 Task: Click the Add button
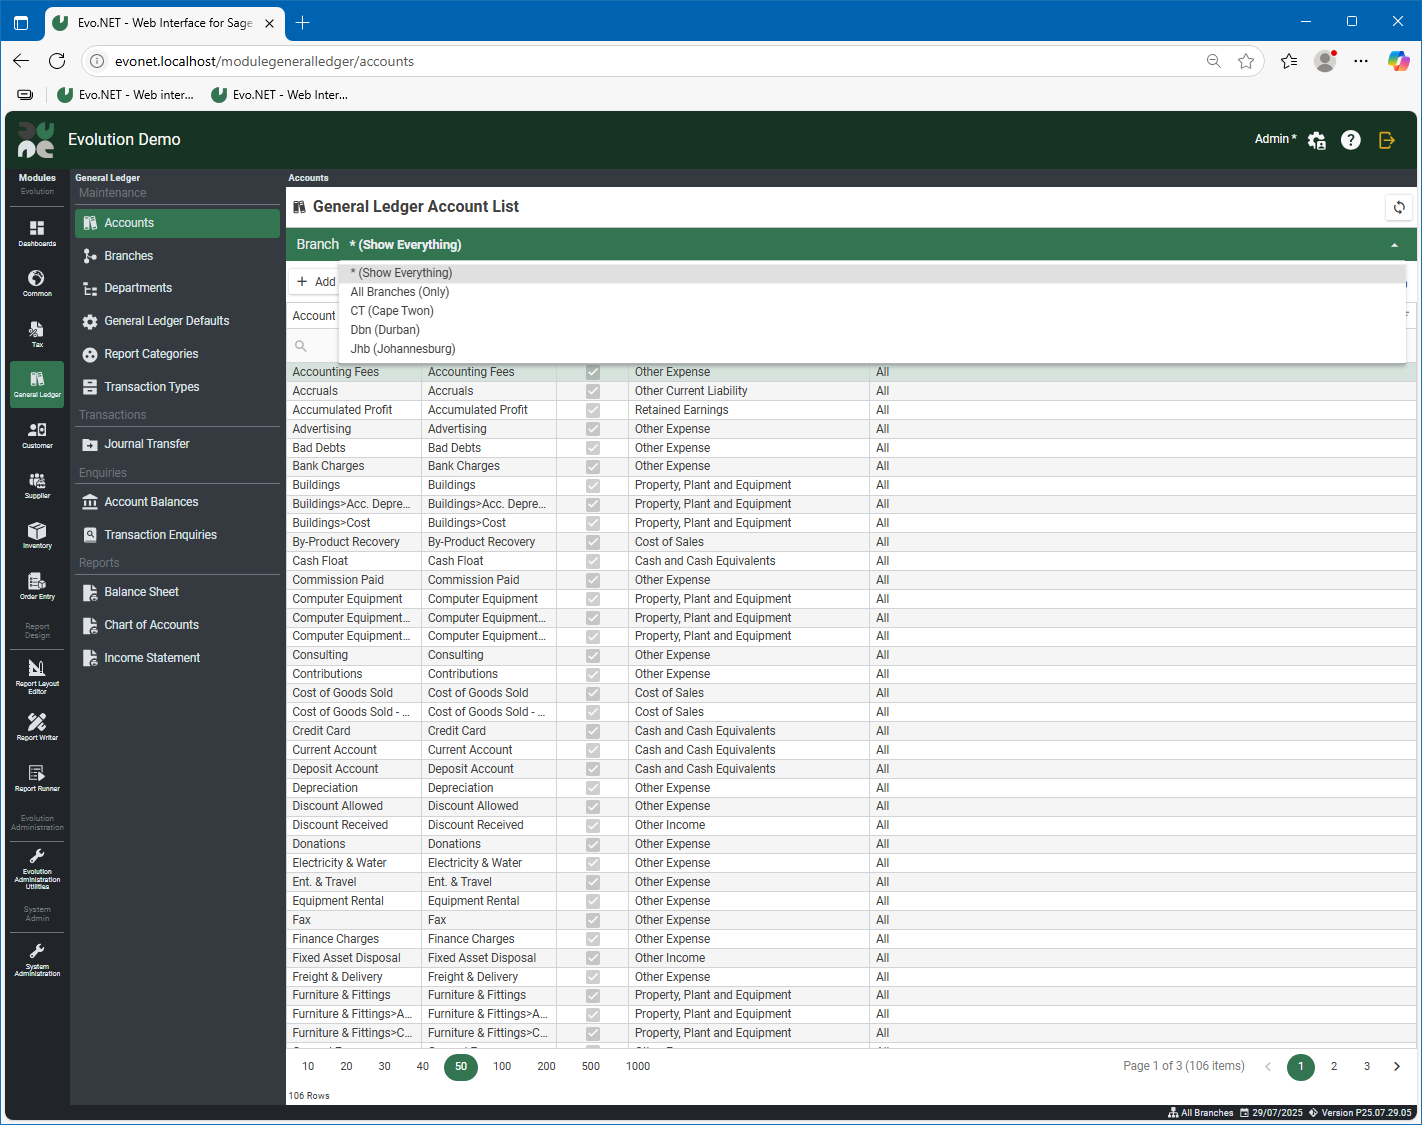316,282
